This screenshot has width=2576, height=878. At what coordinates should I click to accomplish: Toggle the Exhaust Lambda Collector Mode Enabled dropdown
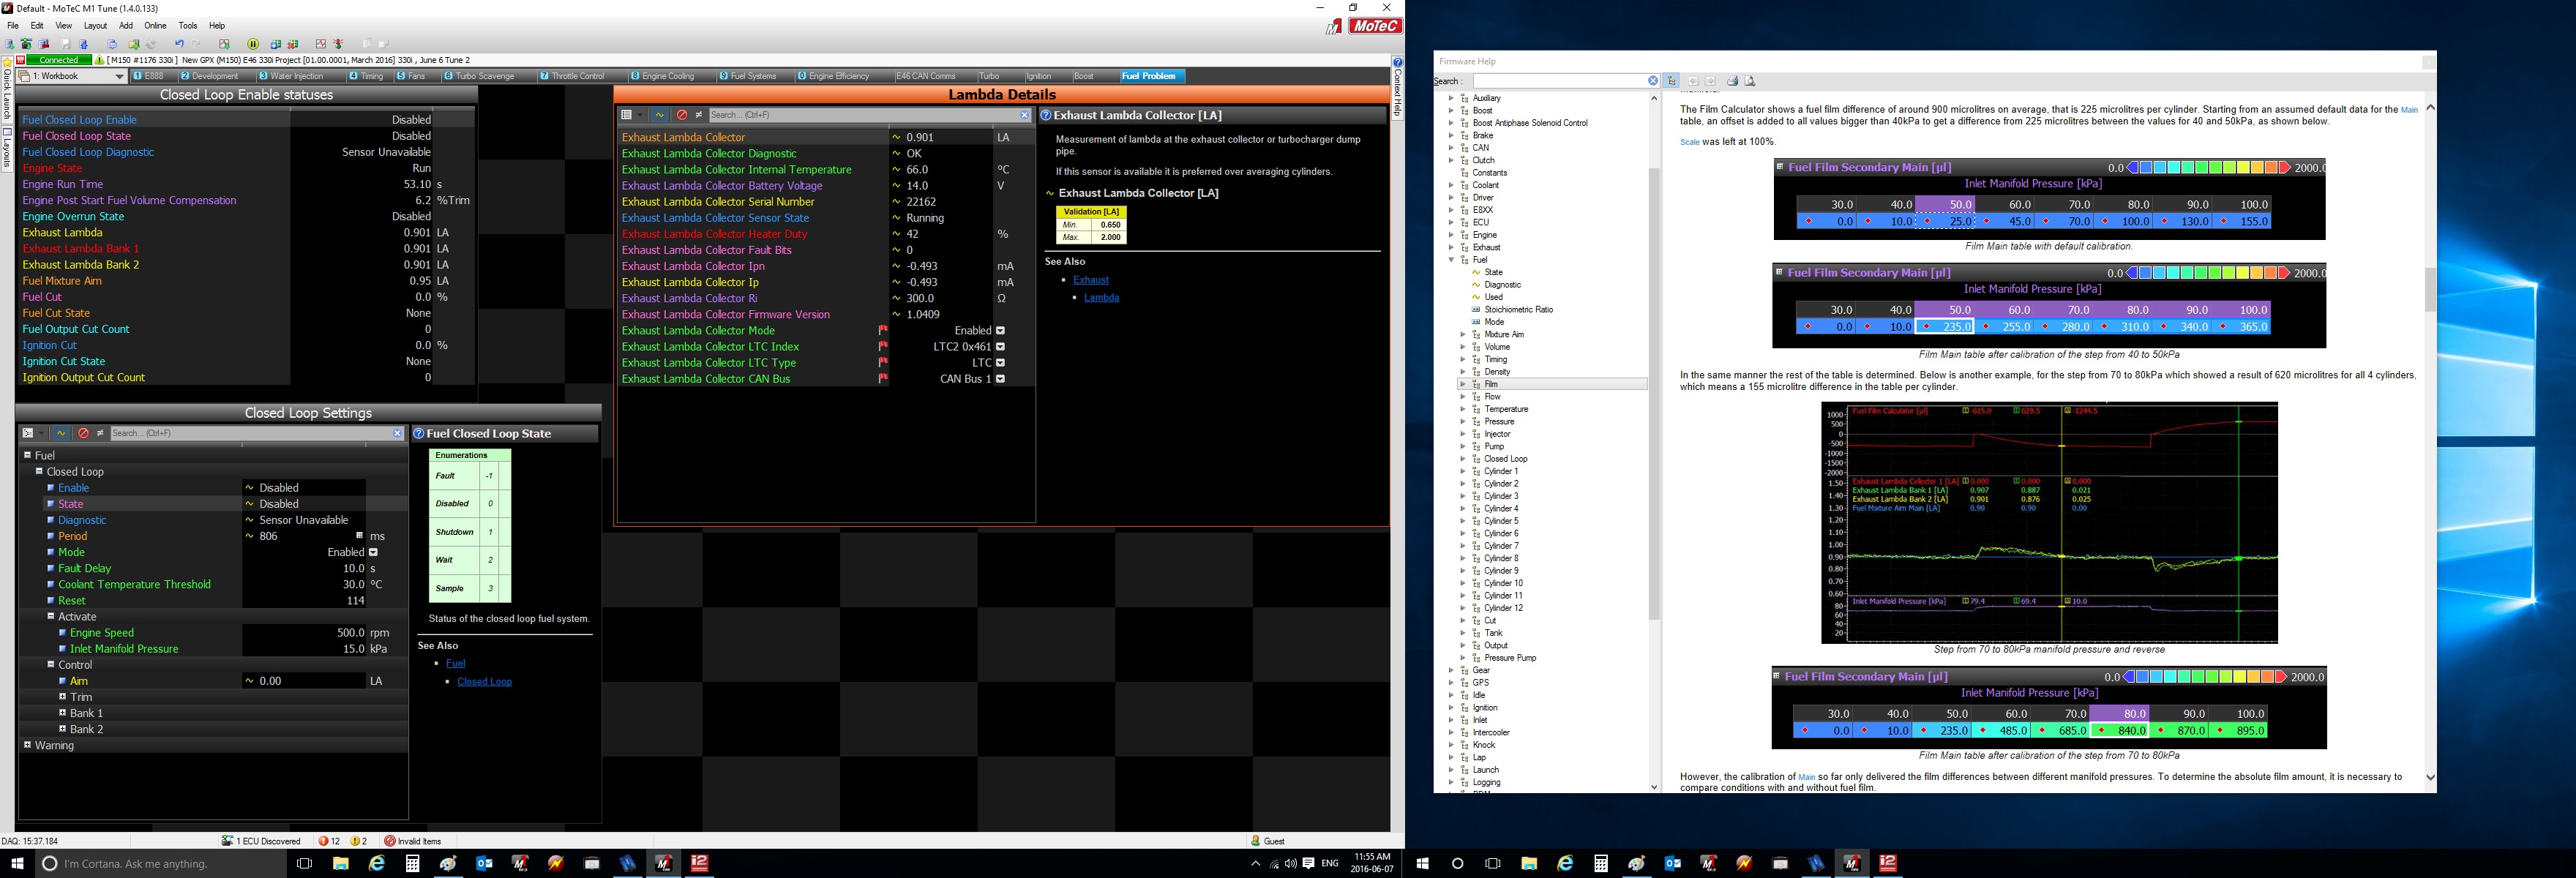point(1000,330)
